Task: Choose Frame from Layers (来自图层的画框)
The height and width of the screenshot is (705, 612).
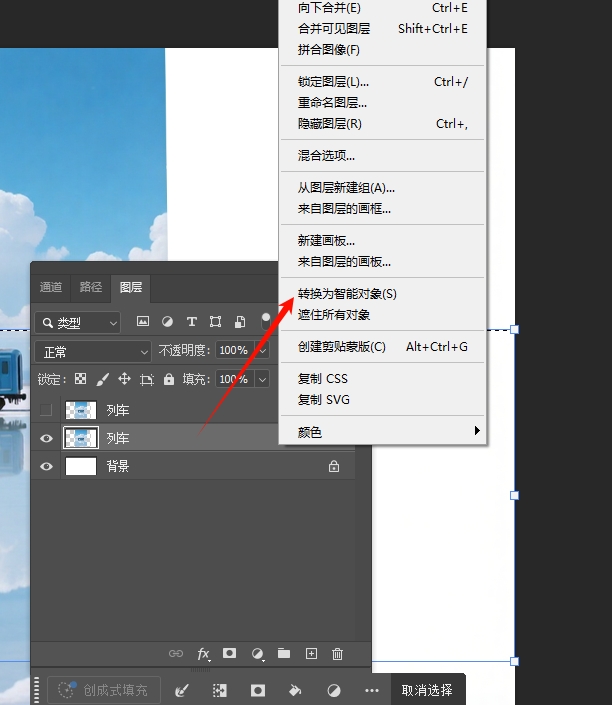Action: (x=382, y=209)
